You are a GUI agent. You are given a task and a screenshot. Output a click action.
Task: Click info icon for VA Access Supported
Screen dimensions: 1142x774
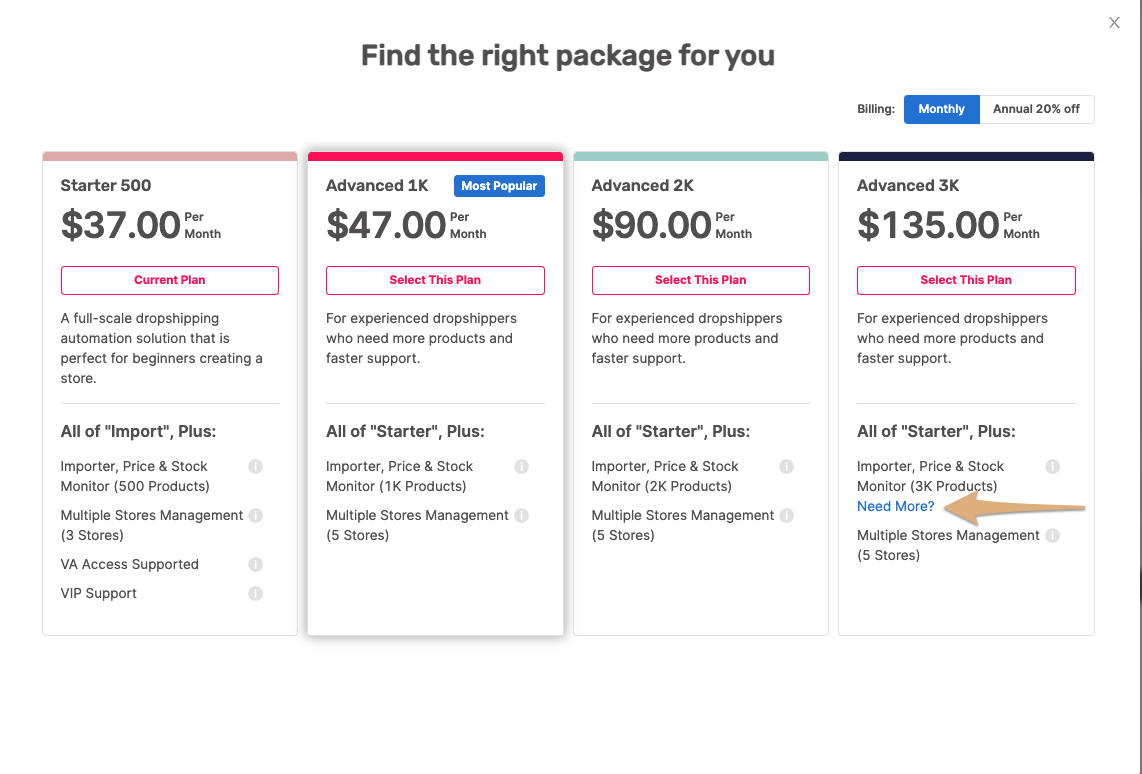click(255, 564)
